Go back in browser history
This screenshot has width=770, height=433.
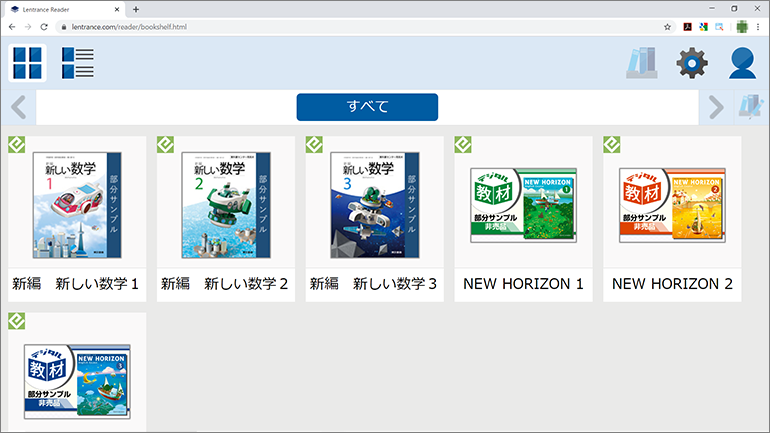pos(12,27)
